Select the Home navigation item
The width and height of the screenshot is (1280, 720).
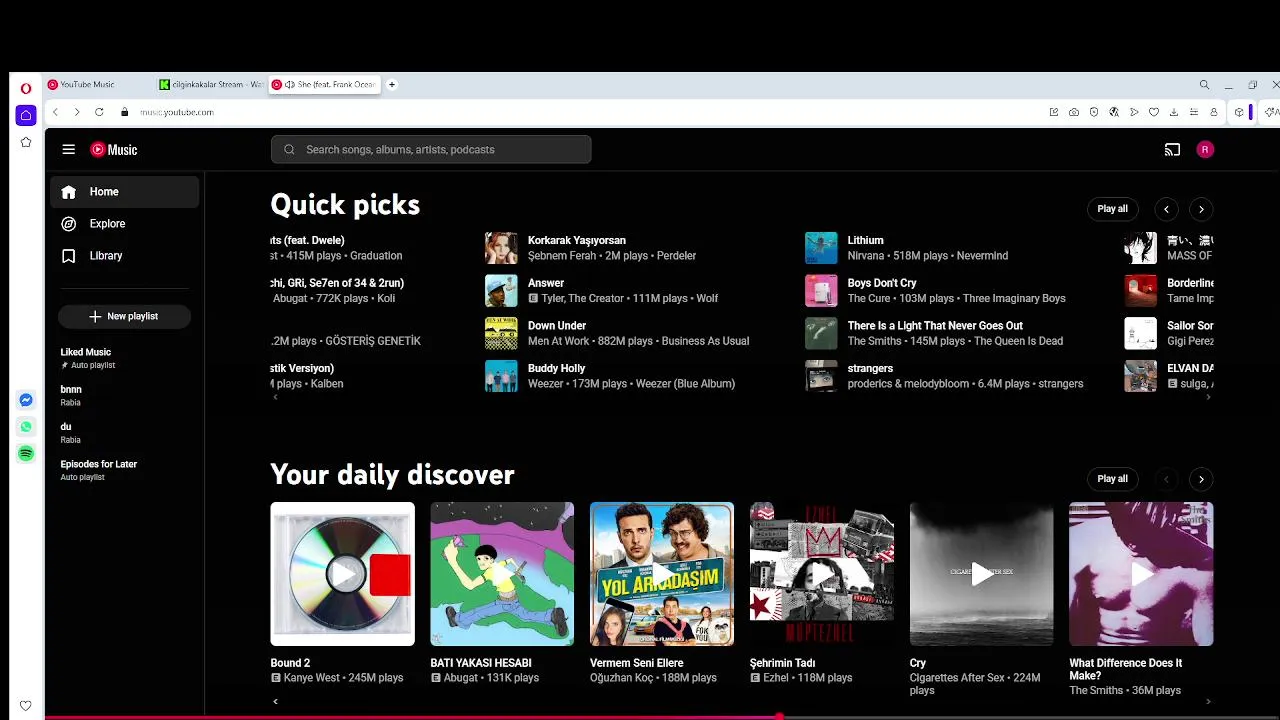point(124,192)
